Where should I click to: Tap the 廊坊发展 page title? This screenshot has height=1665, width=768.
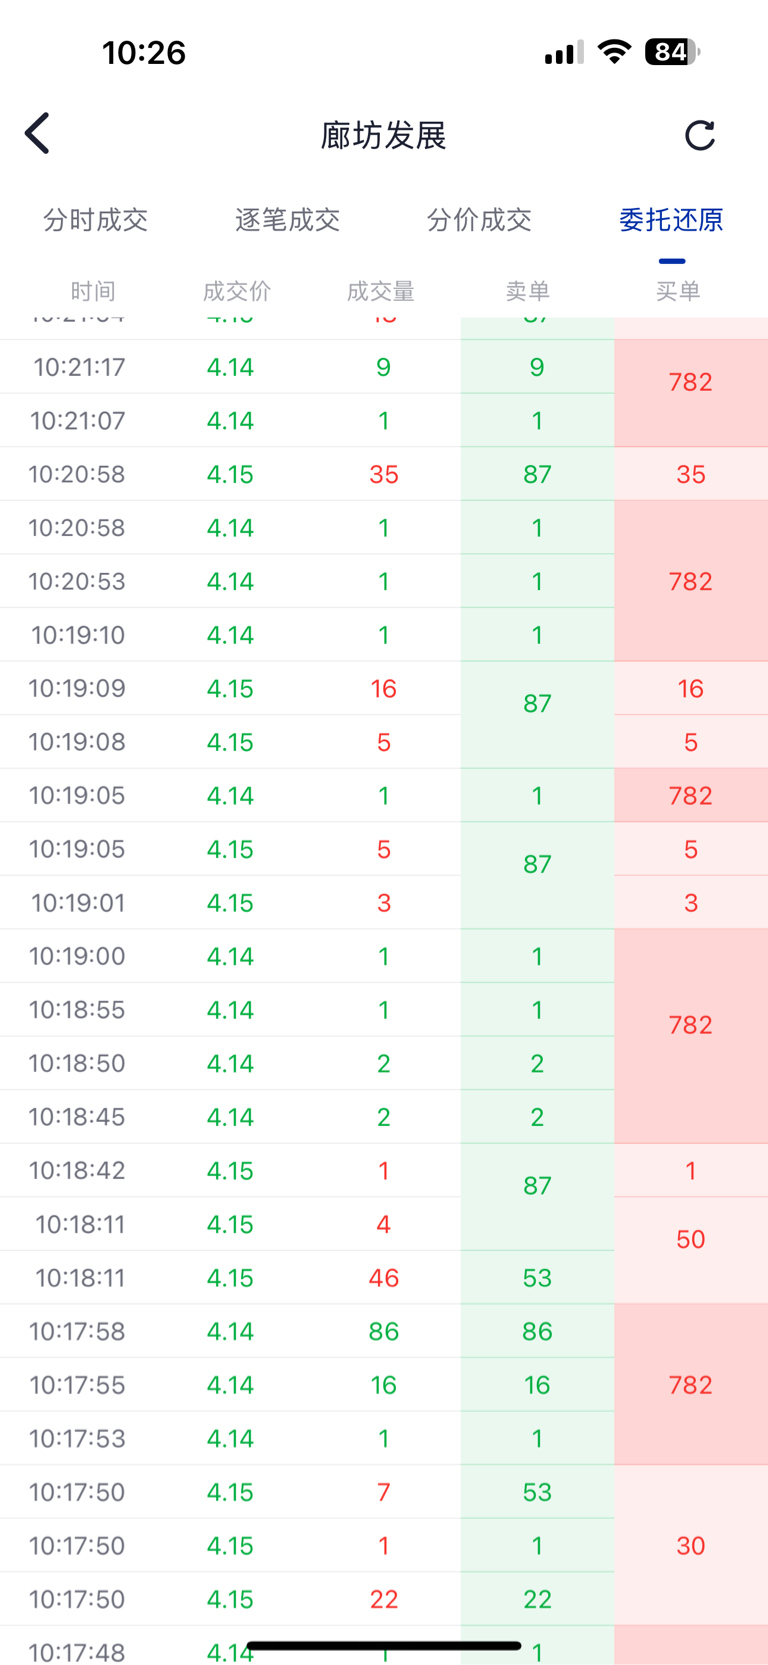pos(383,135)
